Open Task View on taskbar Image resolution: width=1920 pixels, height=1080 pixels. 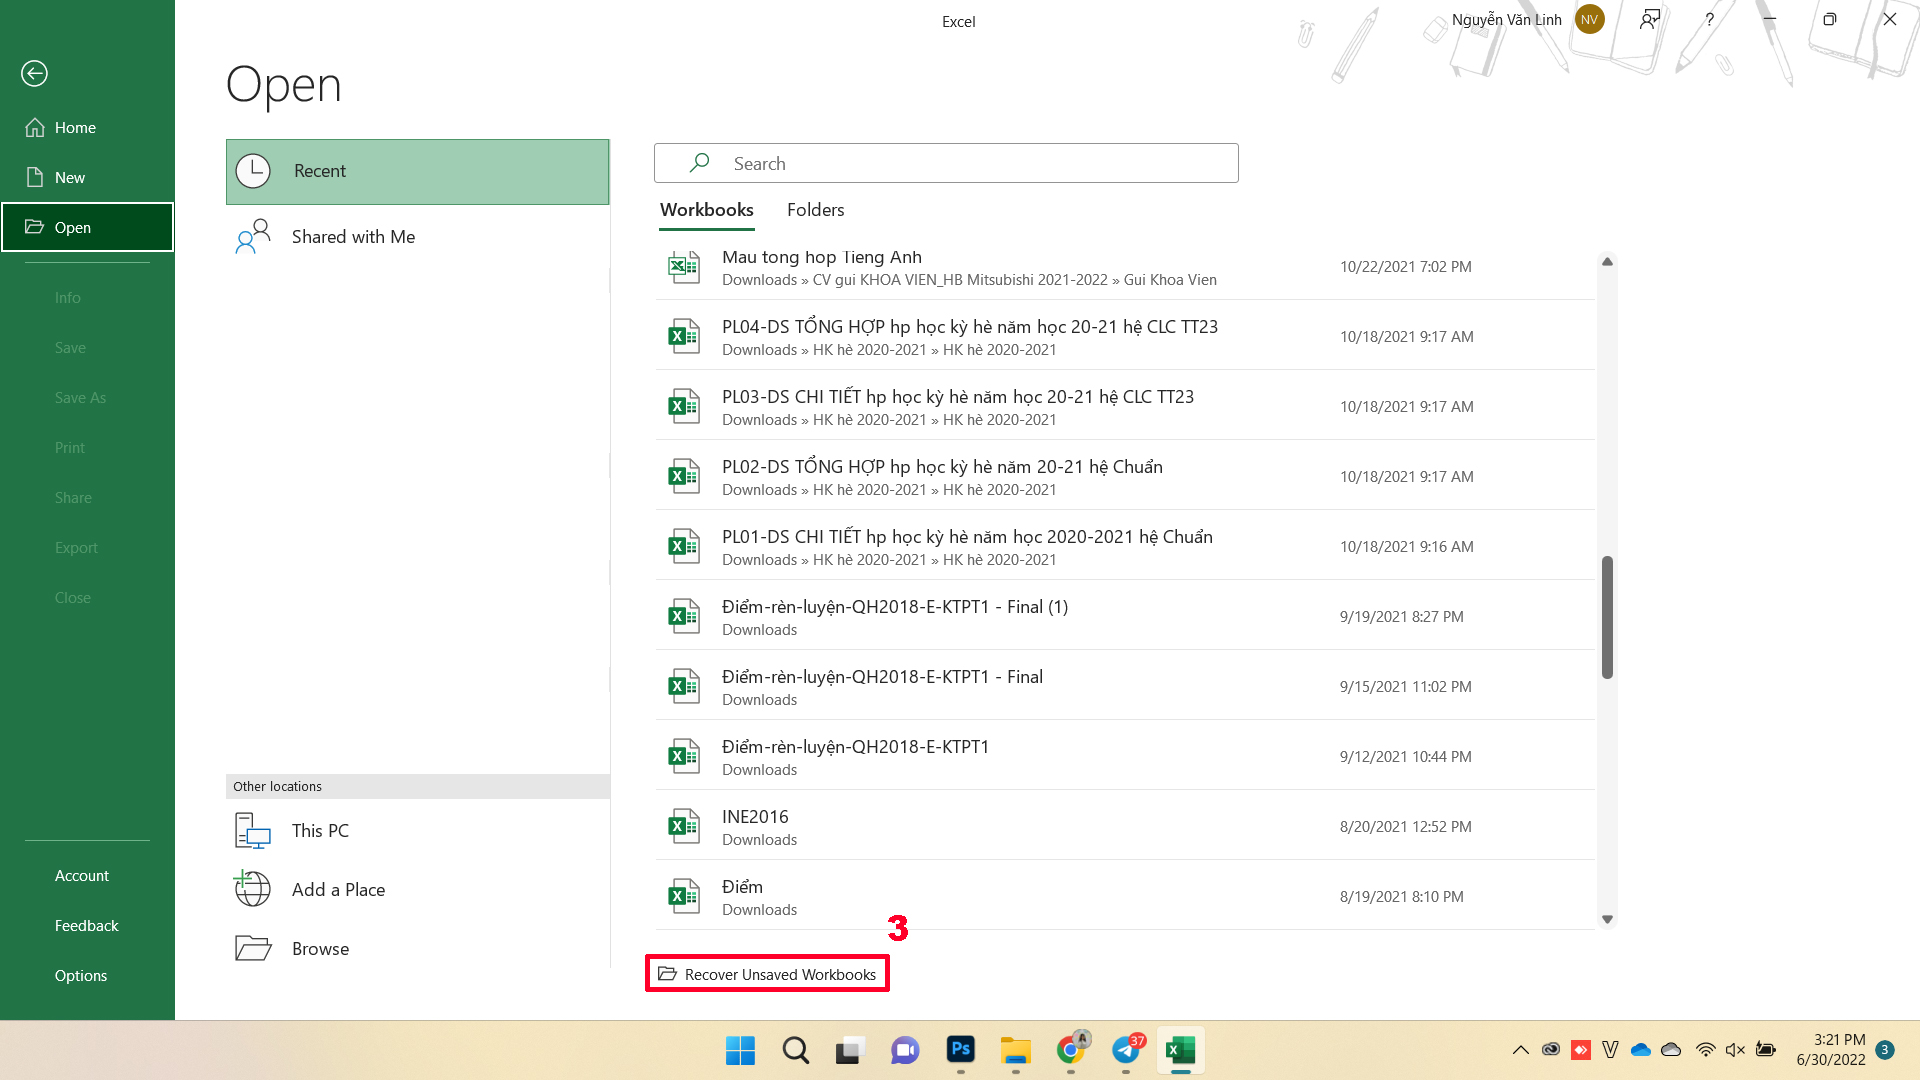coord(850,1050)
